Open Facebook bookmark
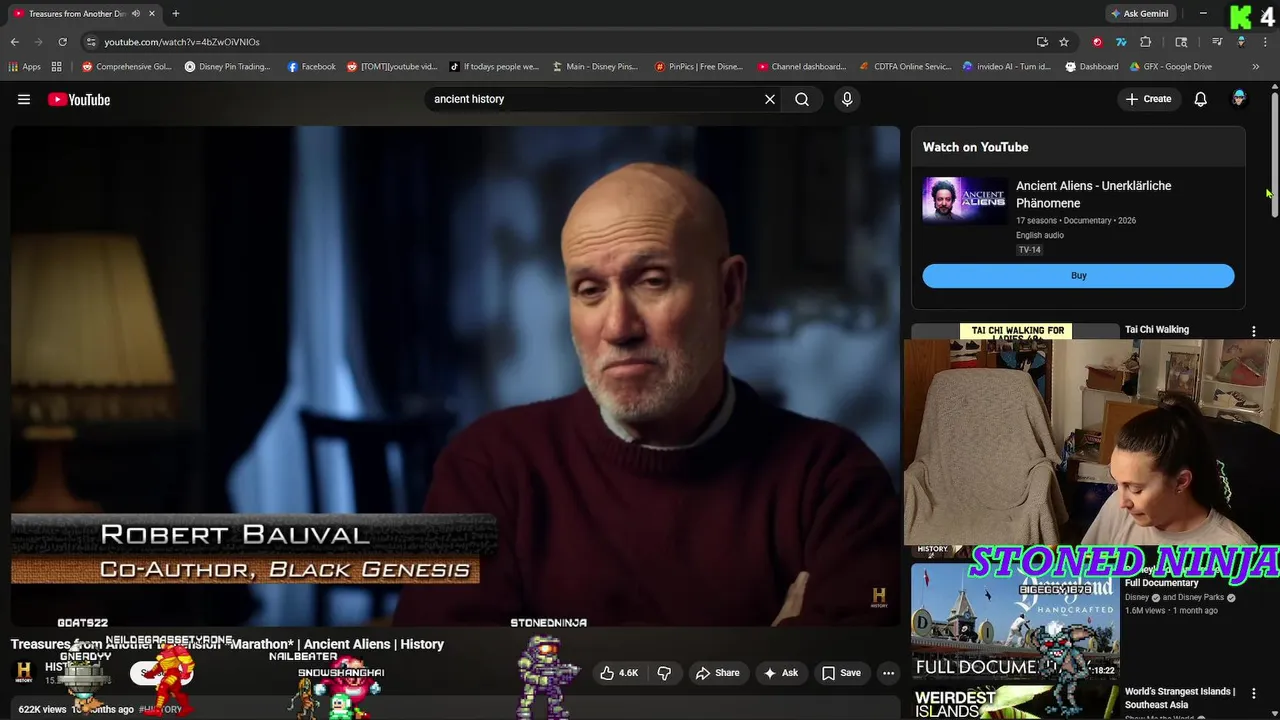This screenshot has width=1280, height=720. (x=312, y=67)
